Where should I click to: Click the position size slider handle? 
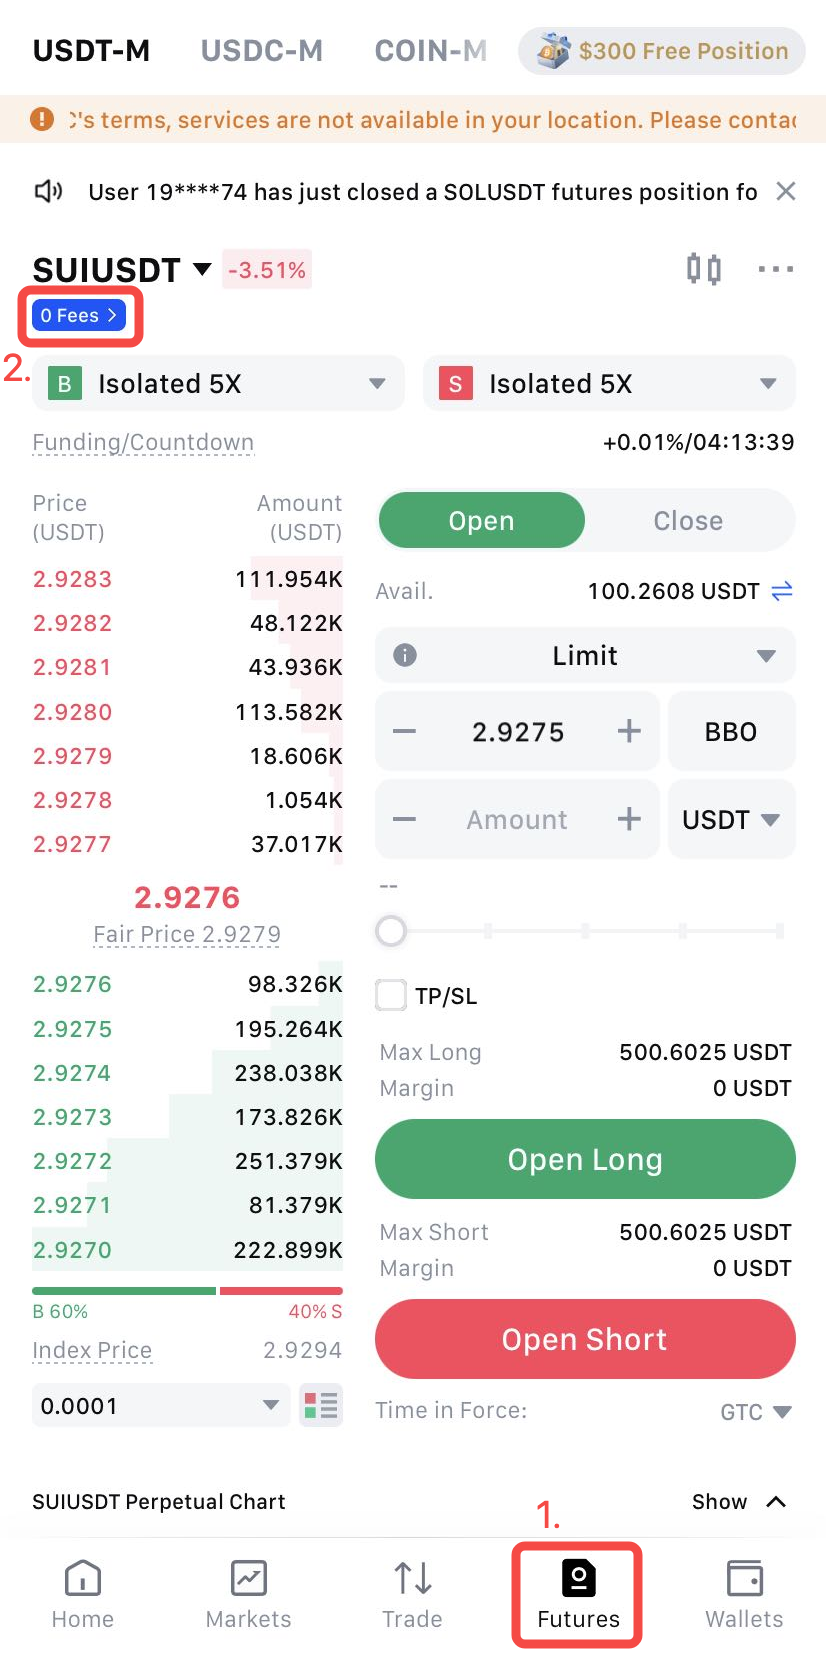[x=391, y=931]
